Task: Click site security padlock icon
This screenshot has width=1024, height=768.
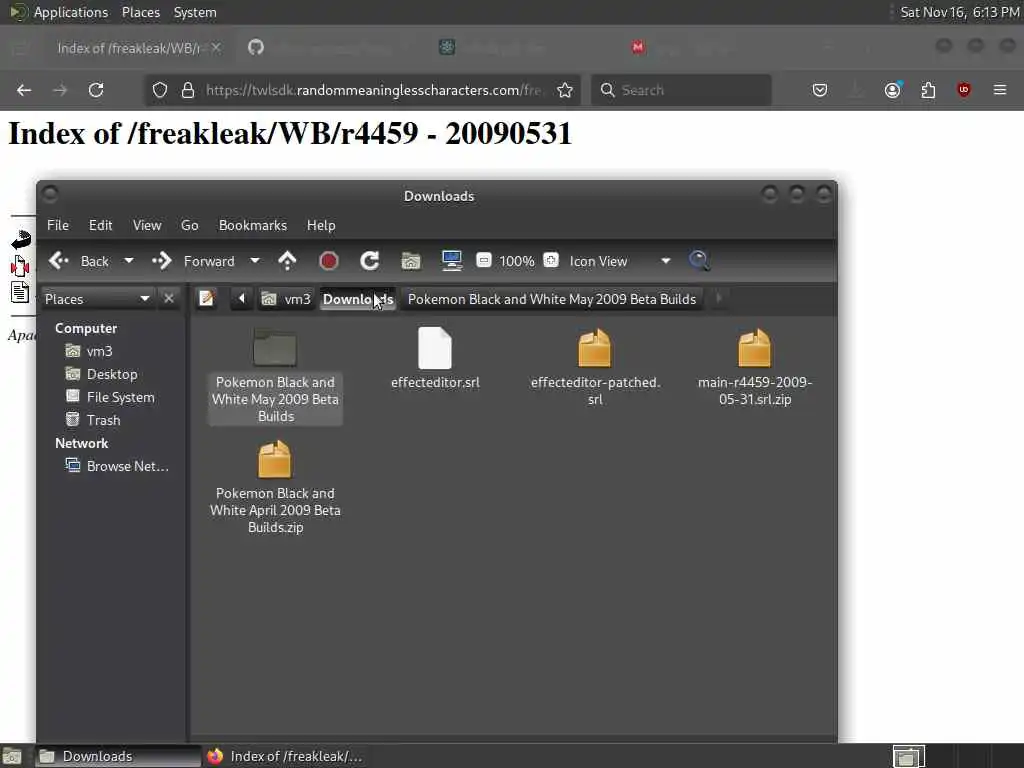Action: 187,90
